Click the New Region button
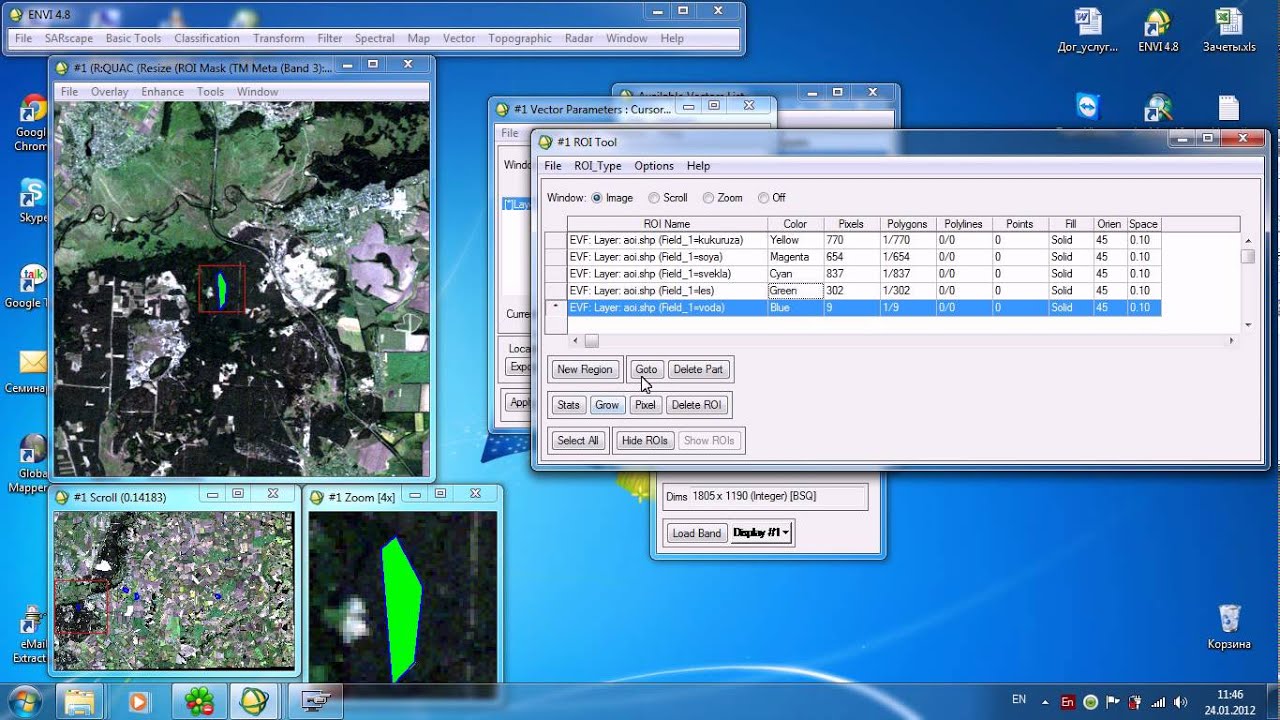The width and height of the screenshot is (1280, 720). click(x=585, y=369)
